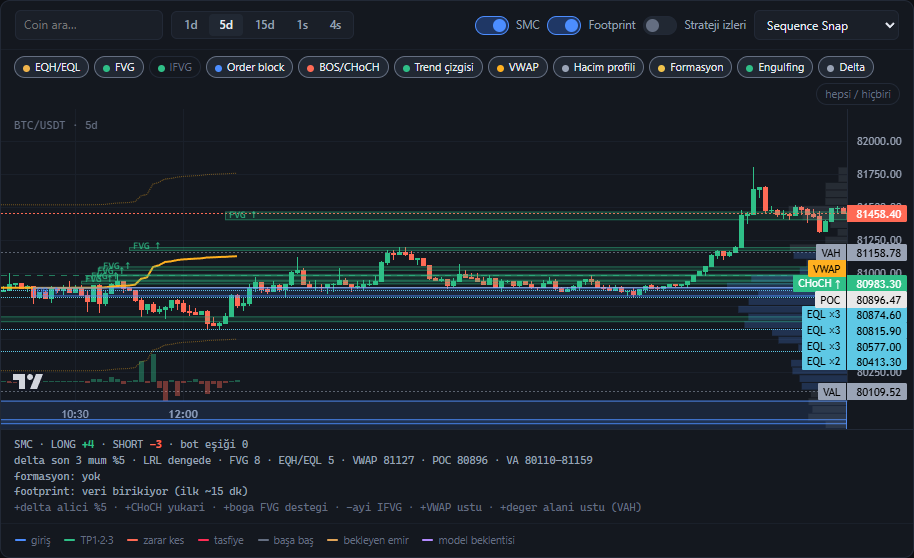Click the upper FVG ↑ zone label
Image resolution: width=914 pixels, height=558 pixels.
[242, 215]
